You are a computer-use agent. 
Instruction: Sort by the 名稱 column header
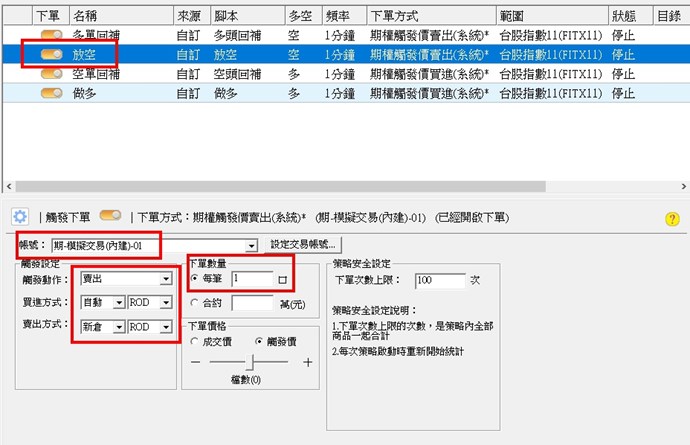(118, 16)
